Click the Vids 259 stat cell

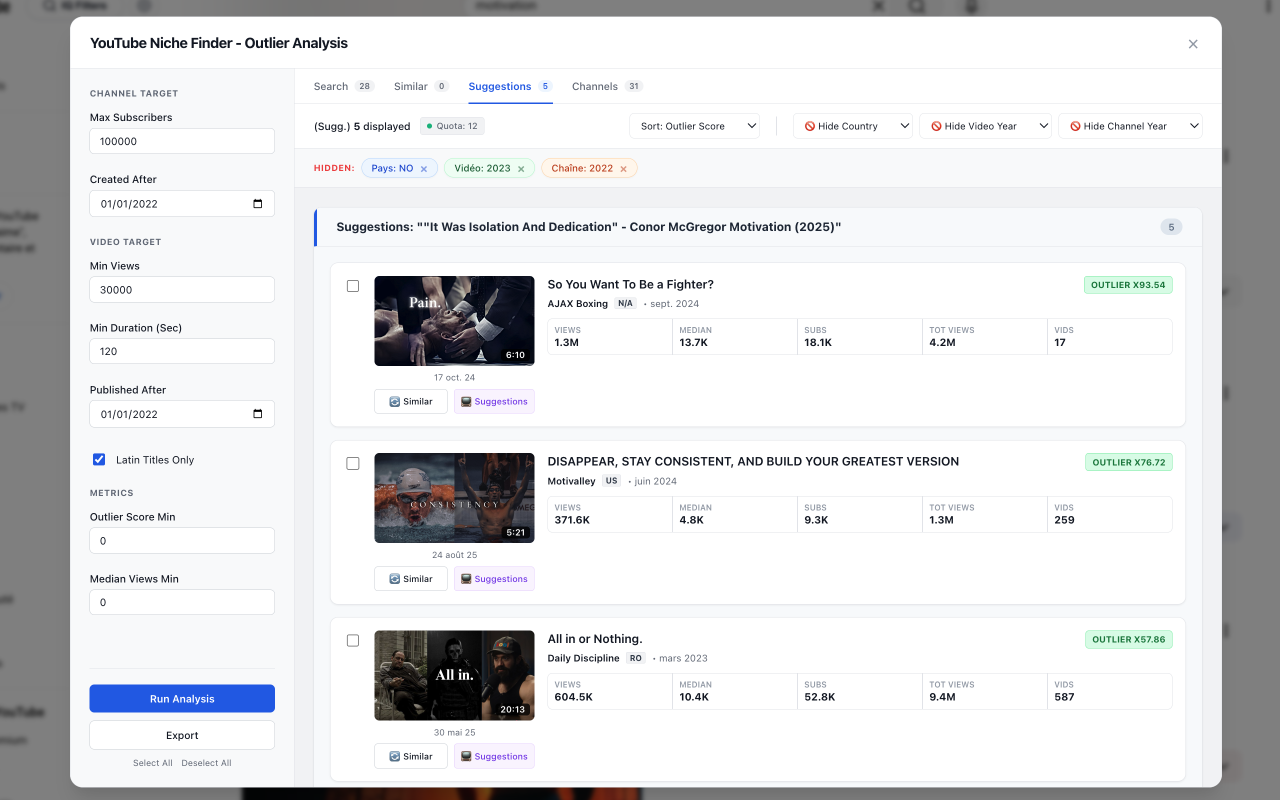[x=1110, y=514]
